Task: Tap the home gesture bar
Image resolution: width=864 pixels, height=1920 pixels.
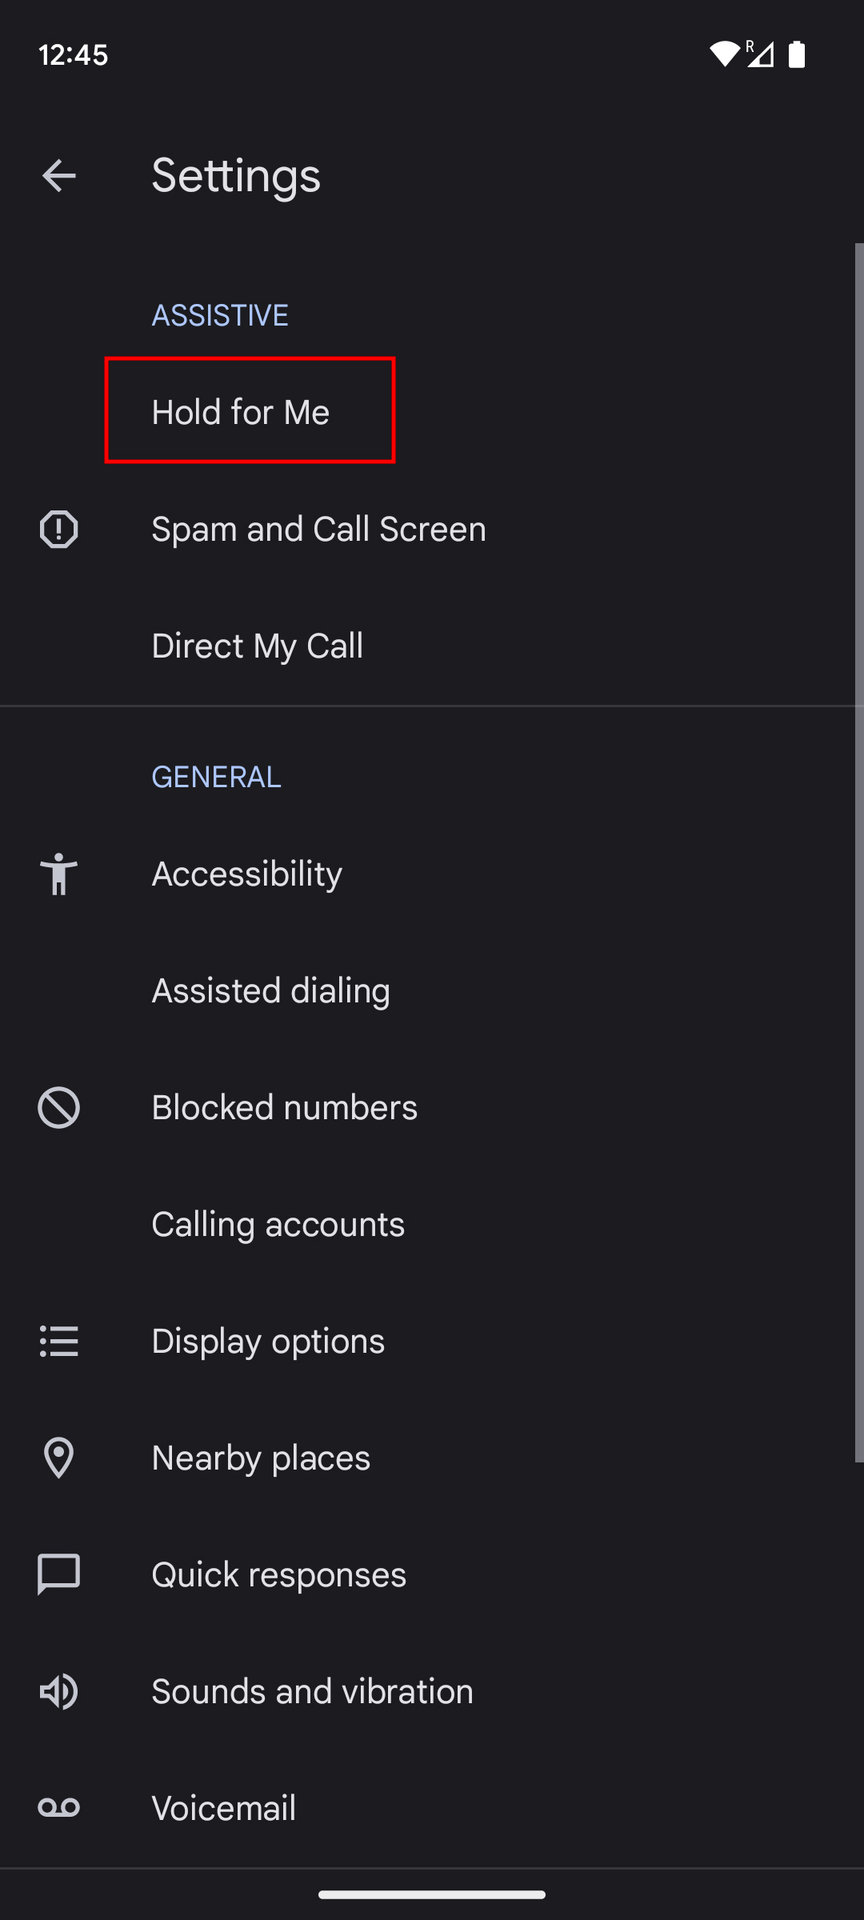Action: pos(432,1894)
